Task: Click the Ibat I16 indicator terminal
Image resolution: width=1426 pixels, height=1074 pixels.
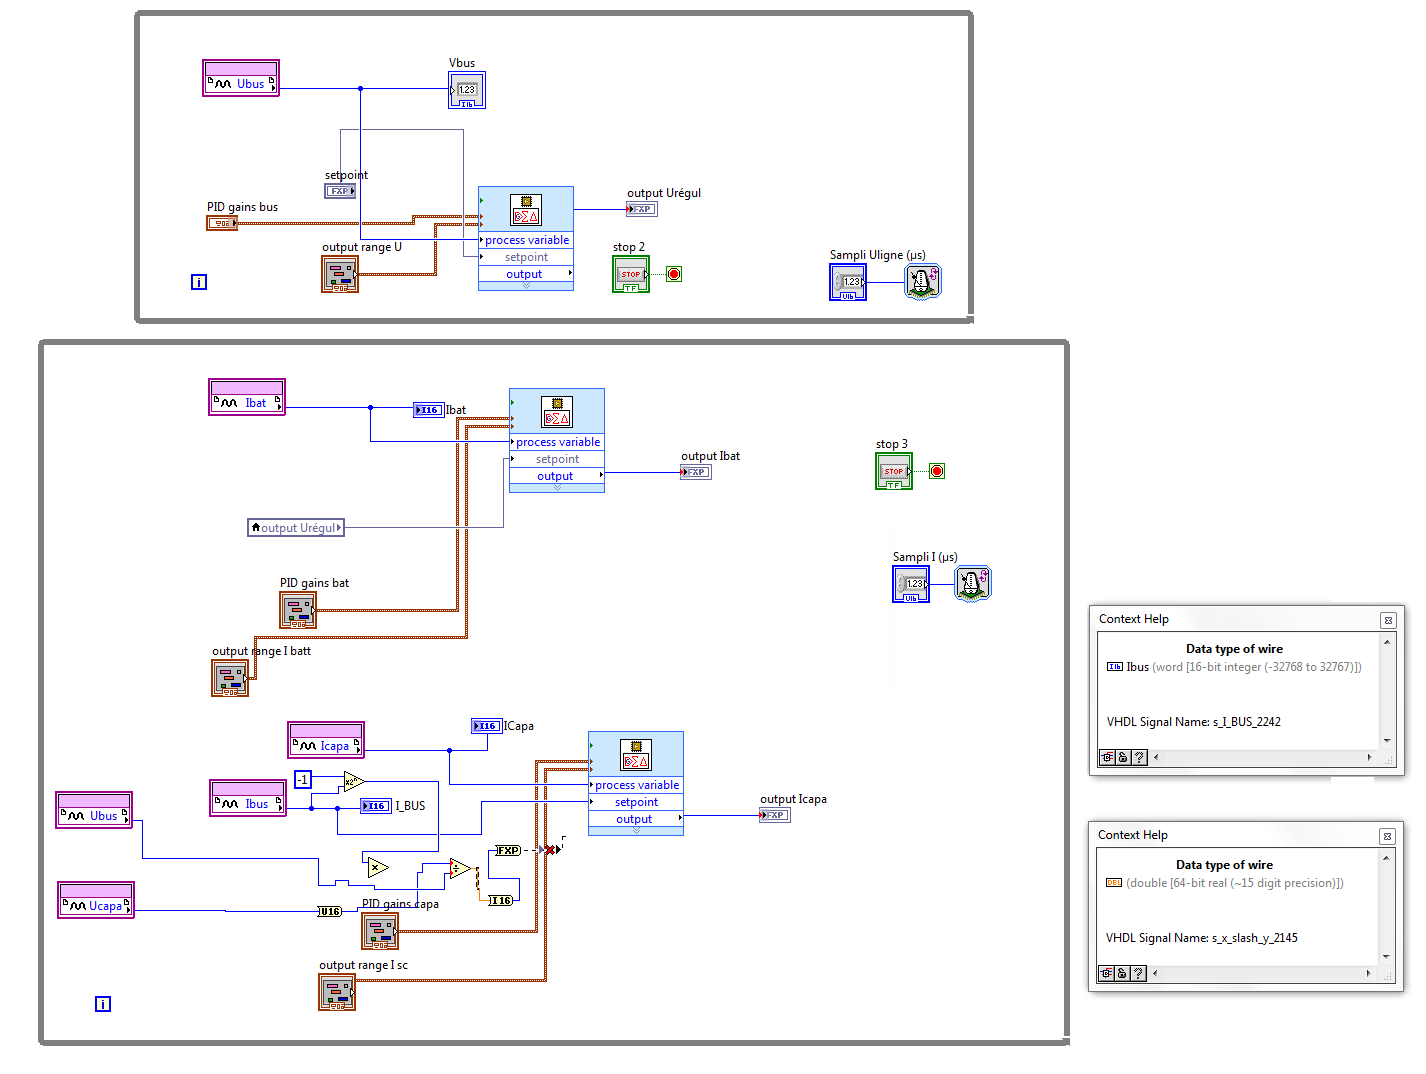Action: 429,409
